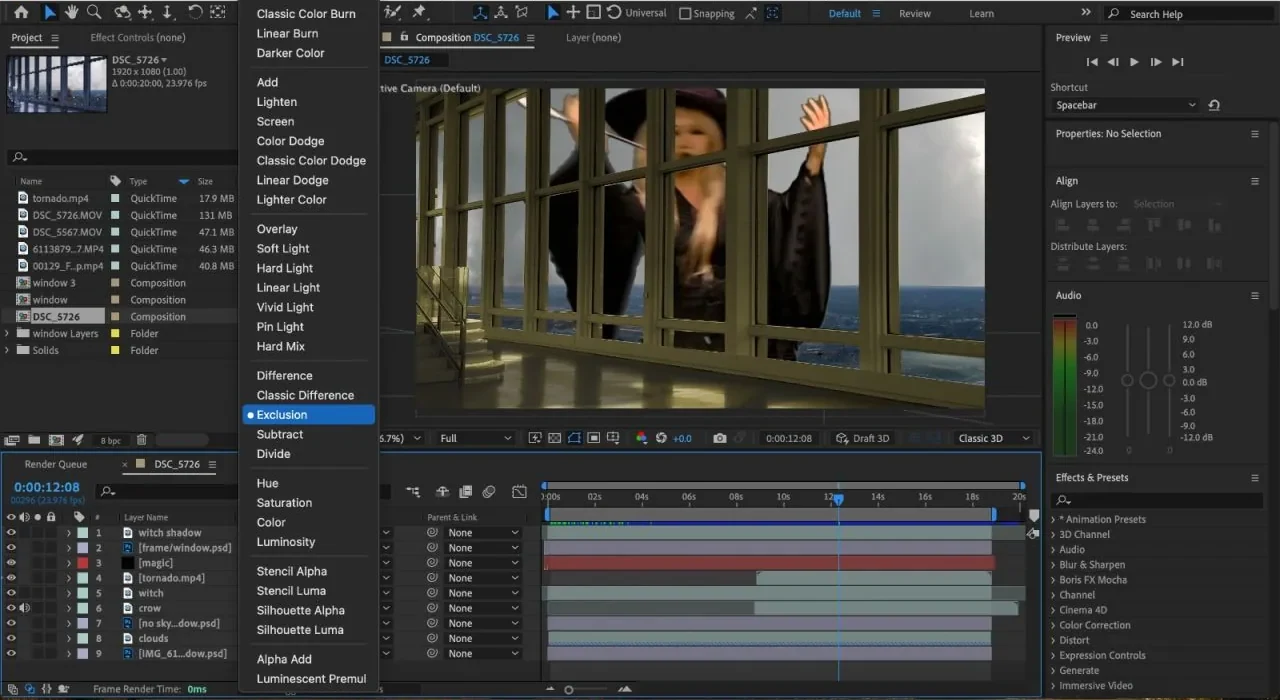Select the Hand tool
The height and width of the screenshot is (700, 1280).
[72, 12]
